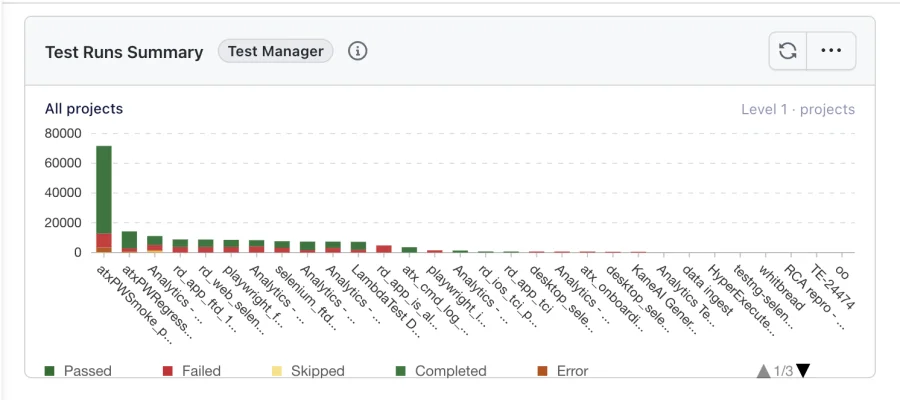The height and width of the screenshot is (400, 900).
Task: Click the atxPWSmoke_p... axis label
Action: coord(134,304)
